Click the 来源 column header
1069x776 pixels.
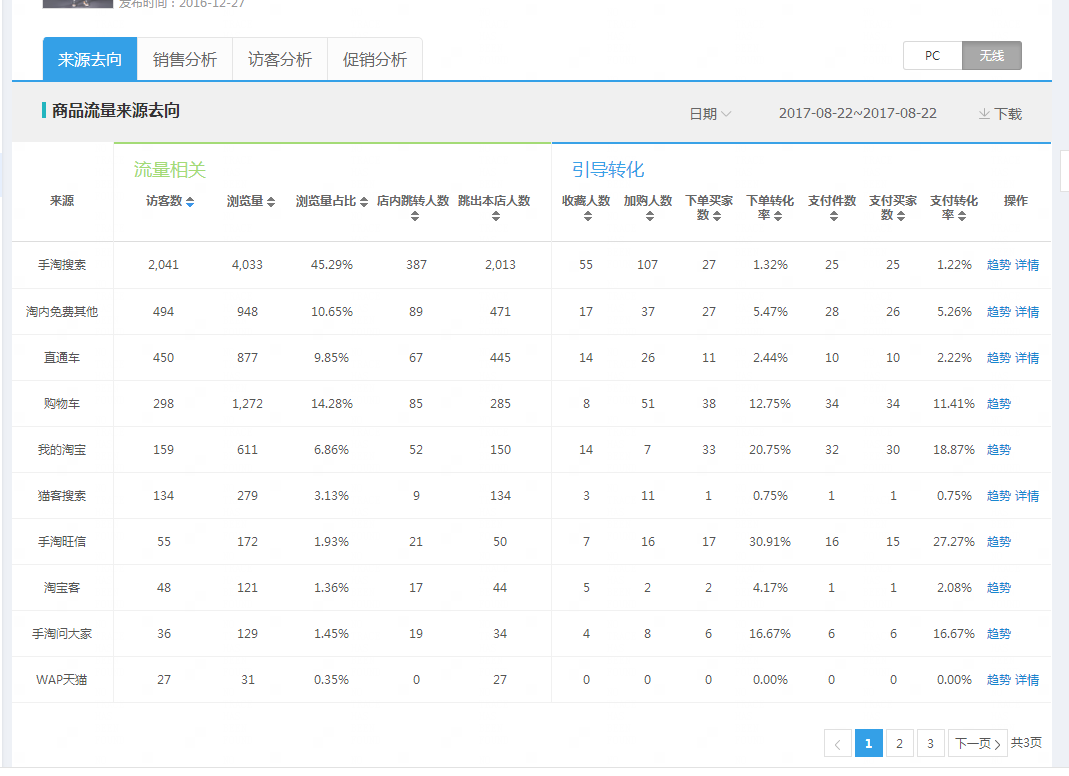click(x=62, y=201)
